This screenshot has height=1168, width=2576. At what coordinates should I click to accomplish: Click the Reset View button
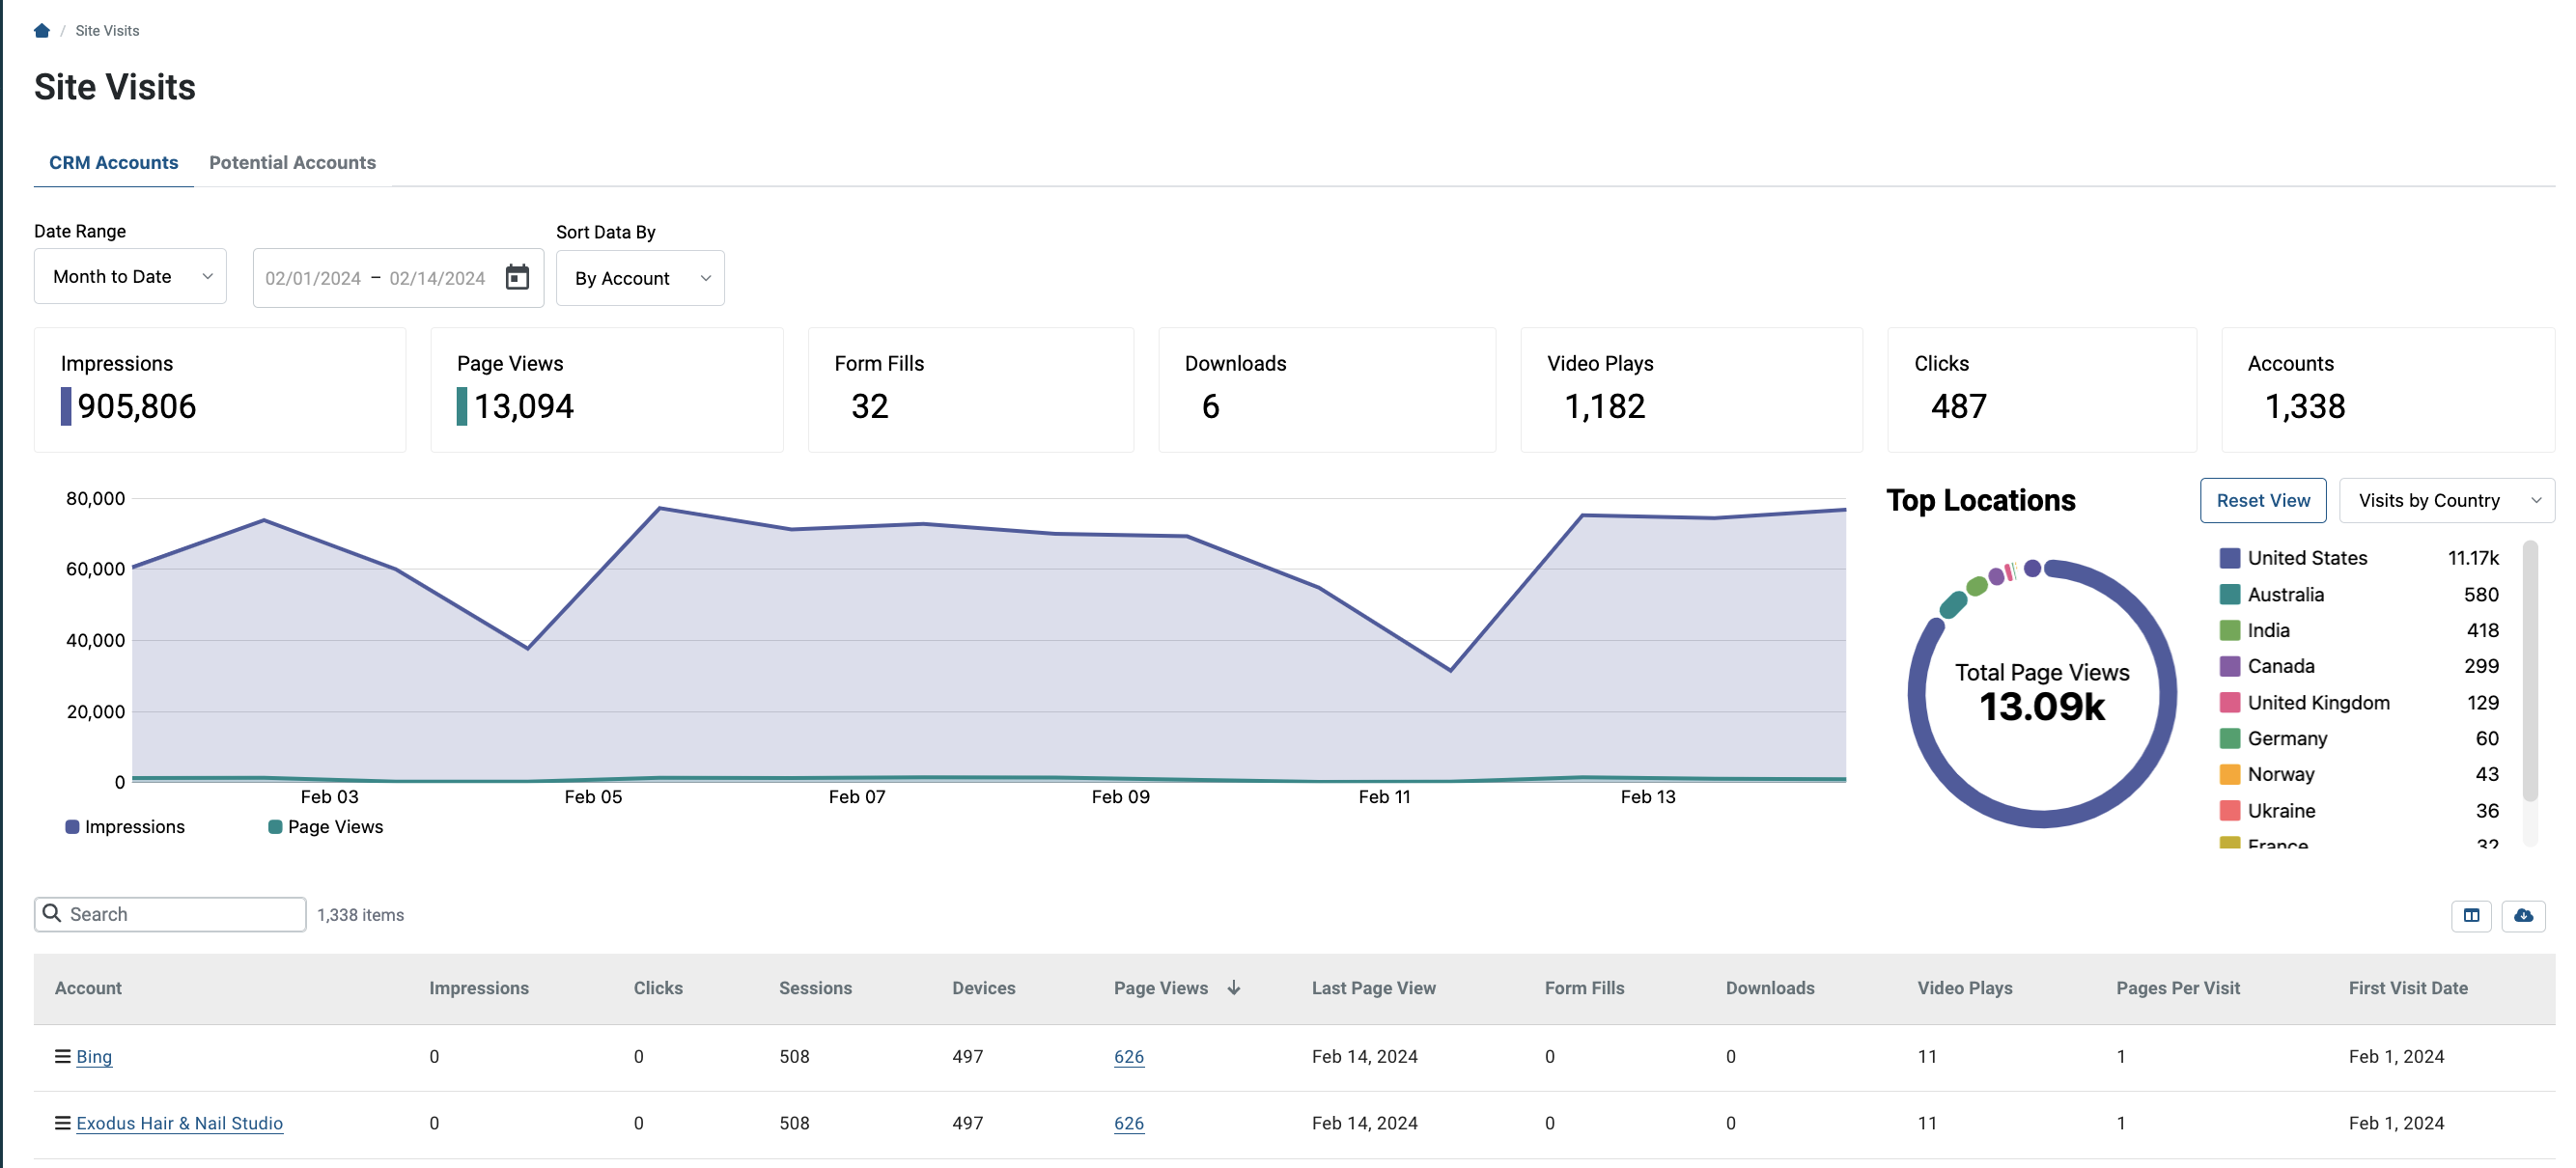click(x=2263, y=500)
